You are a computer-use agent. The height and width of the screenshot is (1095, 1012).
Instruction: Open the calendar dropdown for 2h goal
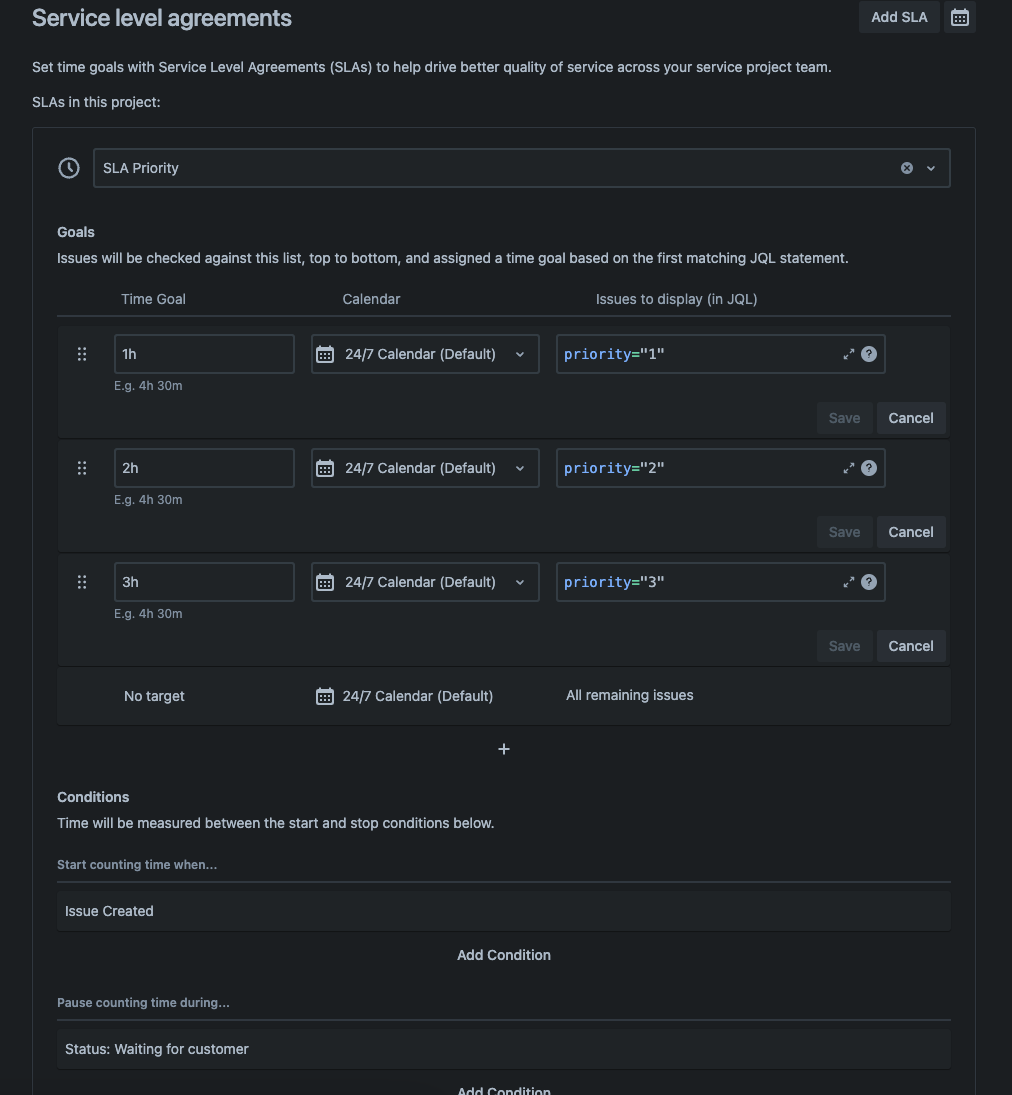pyautogui.click(x=425, y=468)
